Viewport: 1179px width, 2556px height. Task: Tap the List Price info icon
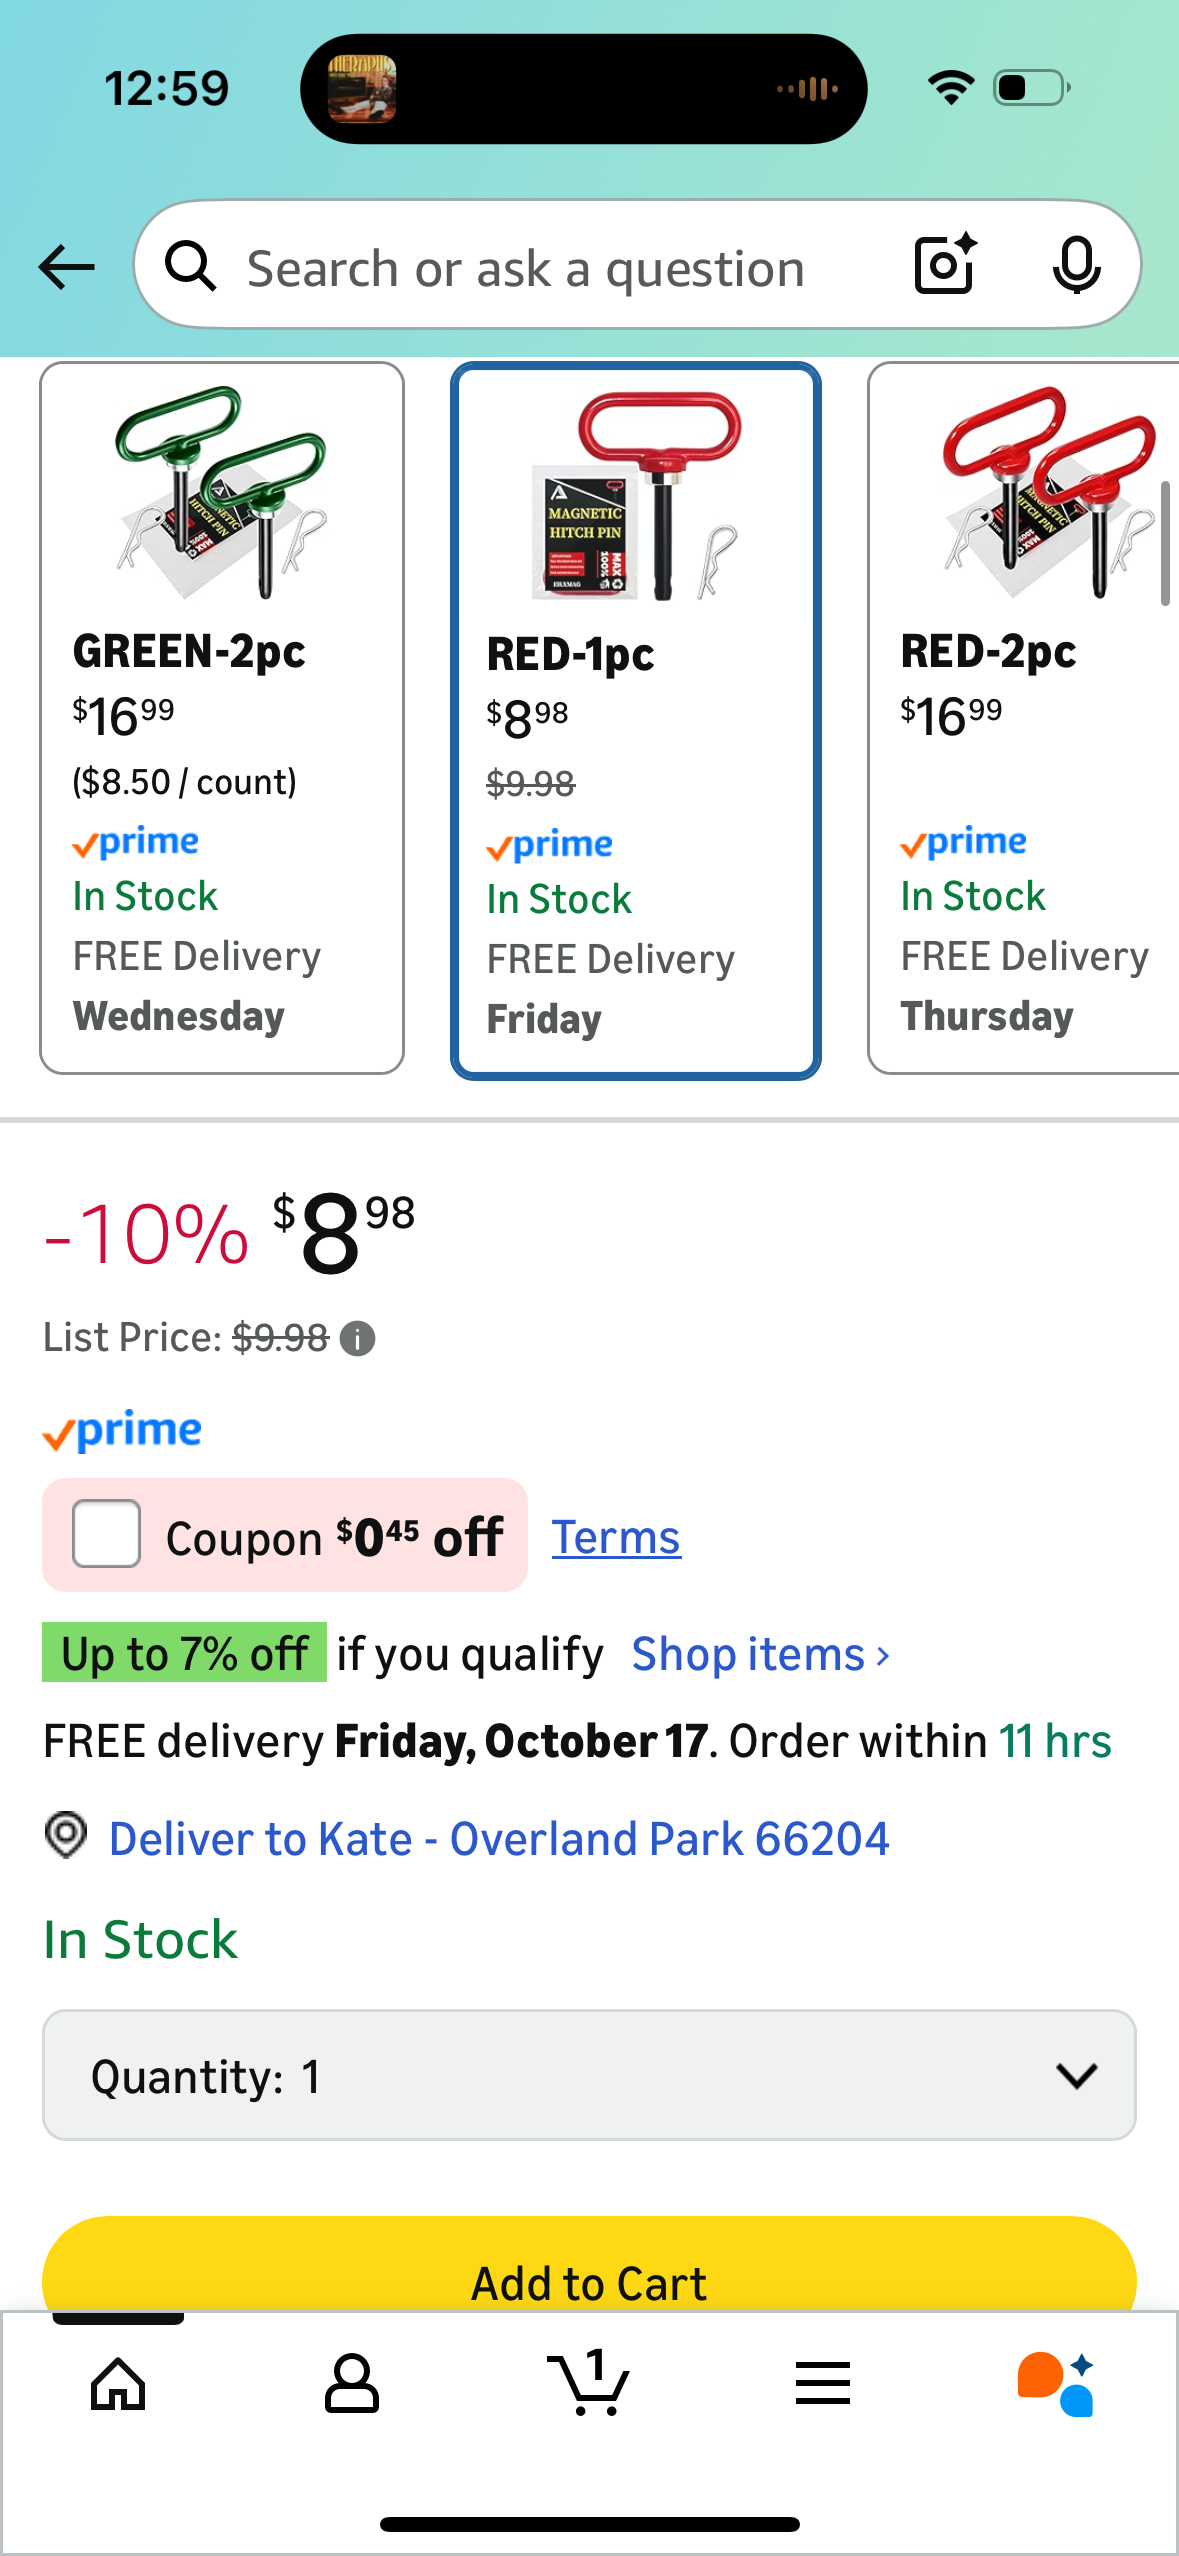click(357, 1338)
